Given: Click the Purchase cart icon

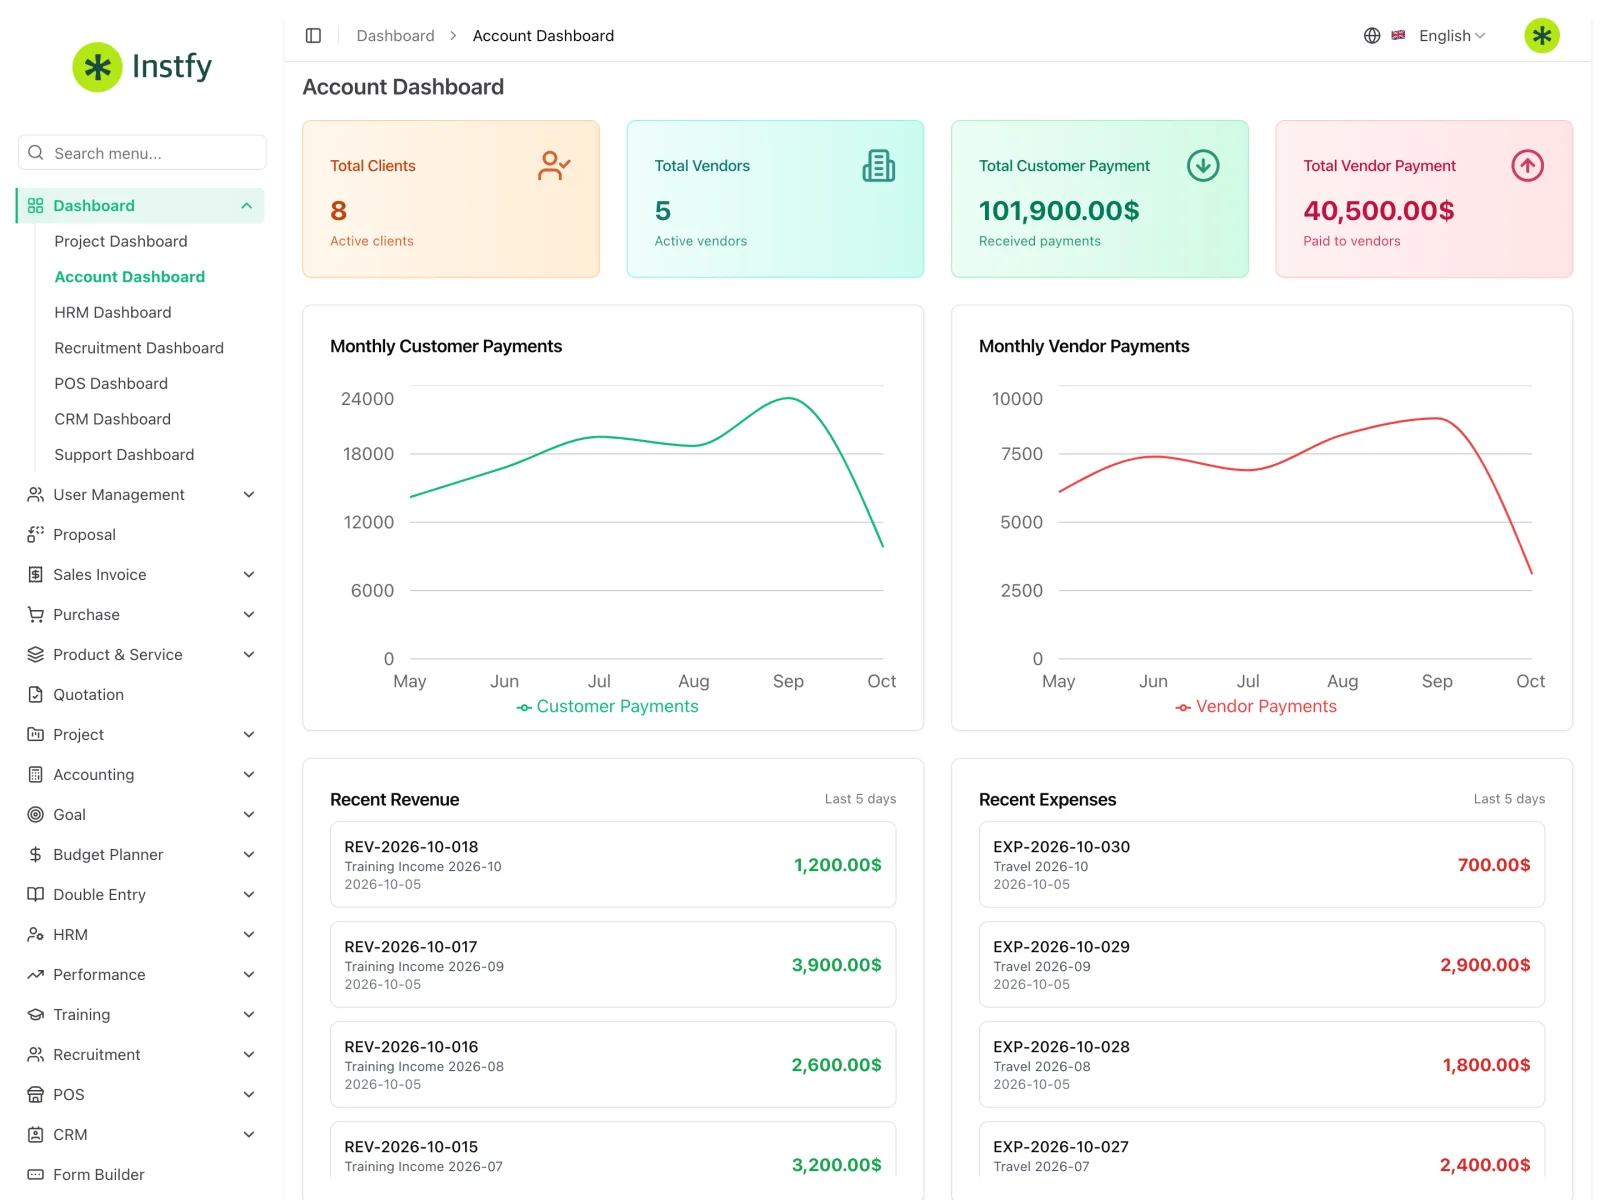Looking at the screenshot, I should click(36, 615).
